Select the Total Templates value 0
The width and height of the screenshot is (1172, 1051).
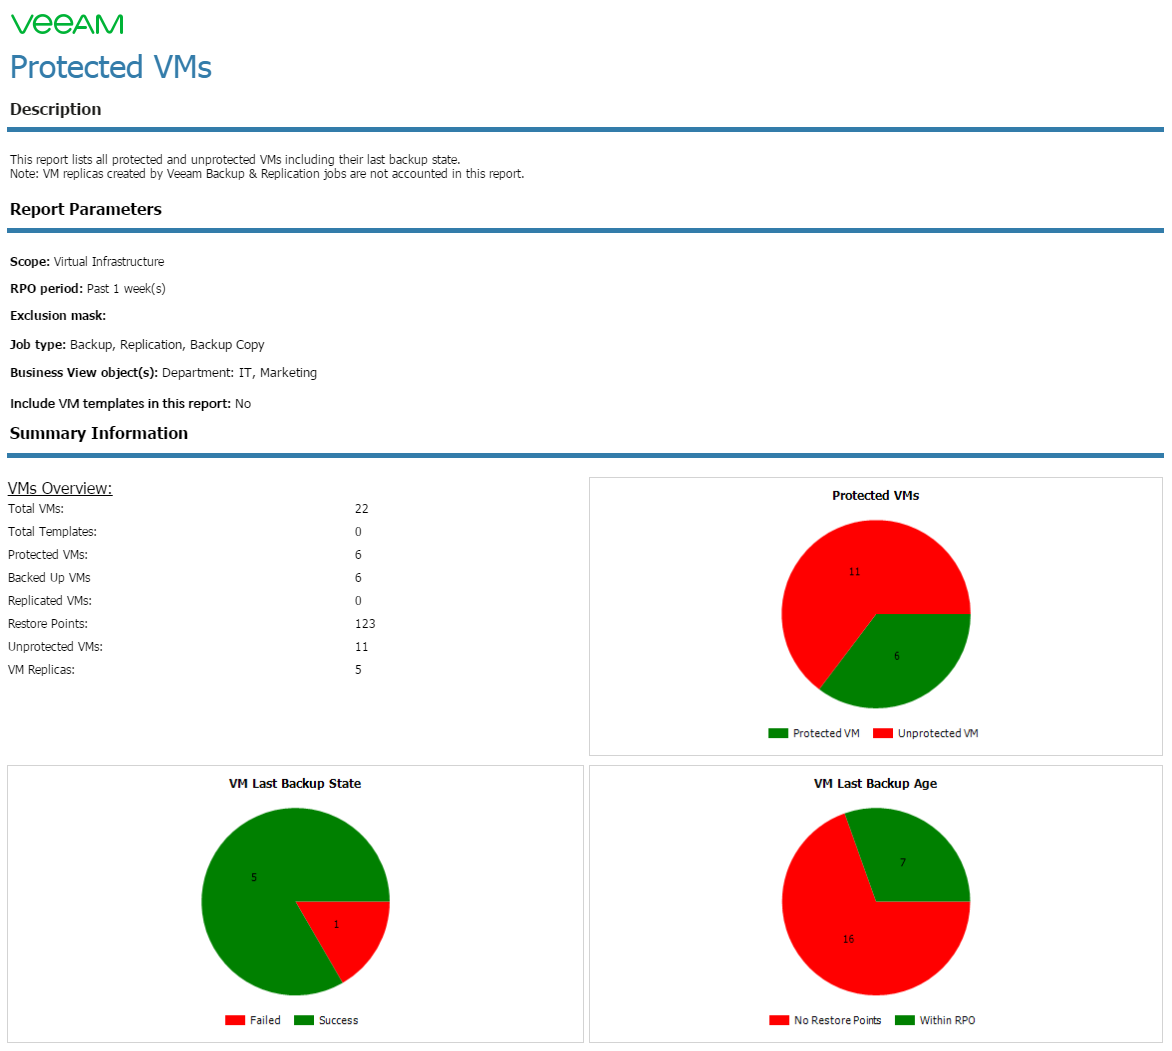(358, 532)
